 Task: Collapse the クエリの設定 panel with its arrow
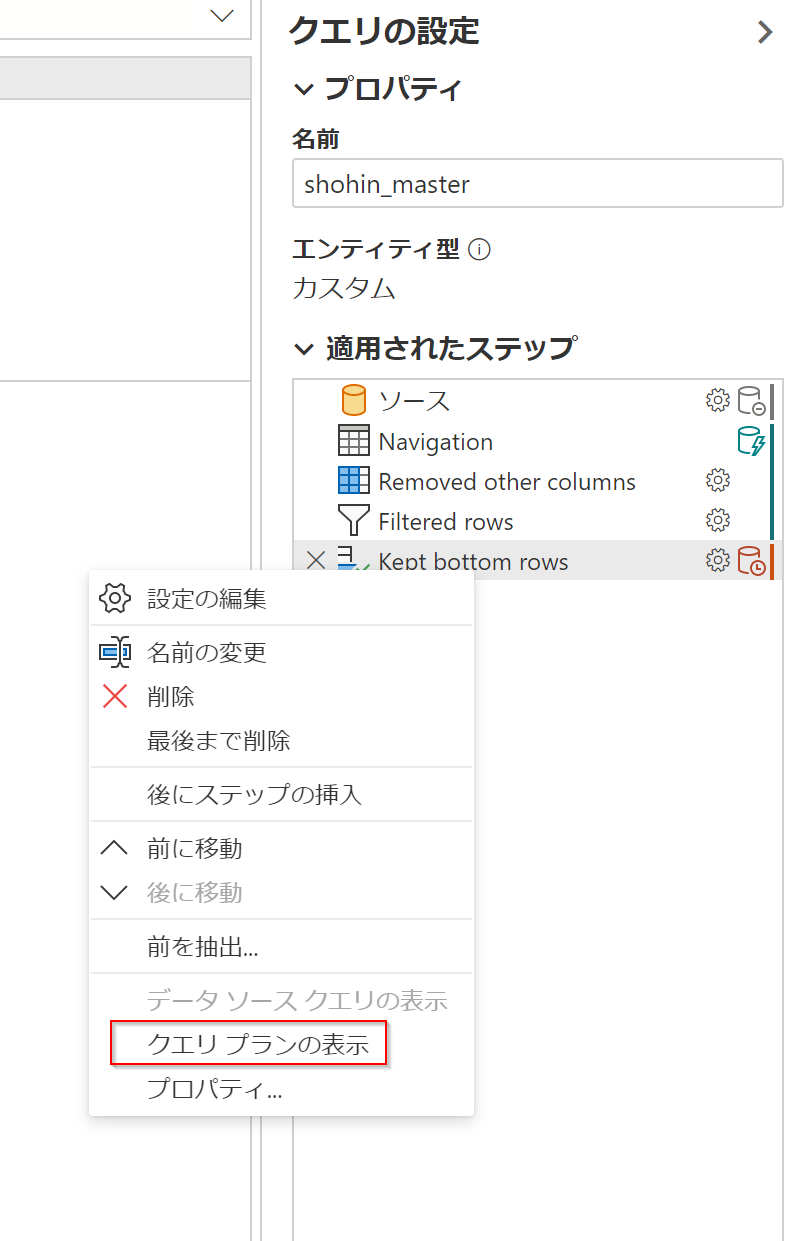click(x=766, y=33)
